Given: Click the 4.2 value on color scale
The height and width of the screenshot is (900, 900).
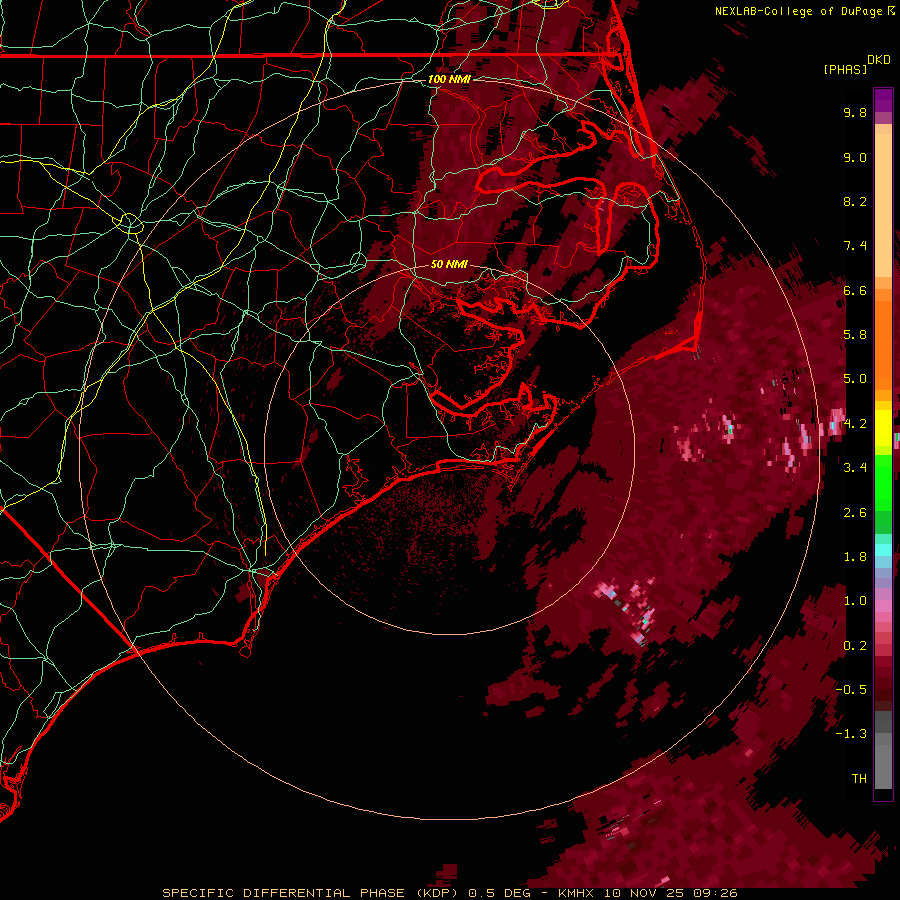Looking at the screenshot, I should [x=855, y=424].
